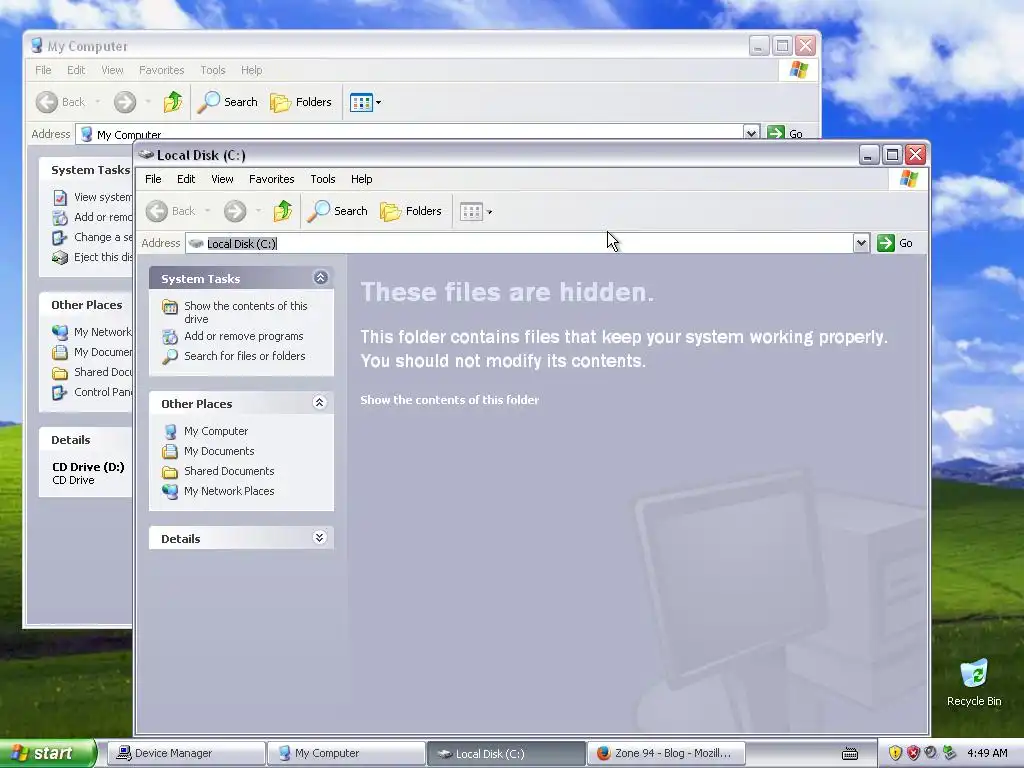Viewport: 1024px width, 768px height.
Task: Click View system information in My Computer
Action: [x=92, y=197]
